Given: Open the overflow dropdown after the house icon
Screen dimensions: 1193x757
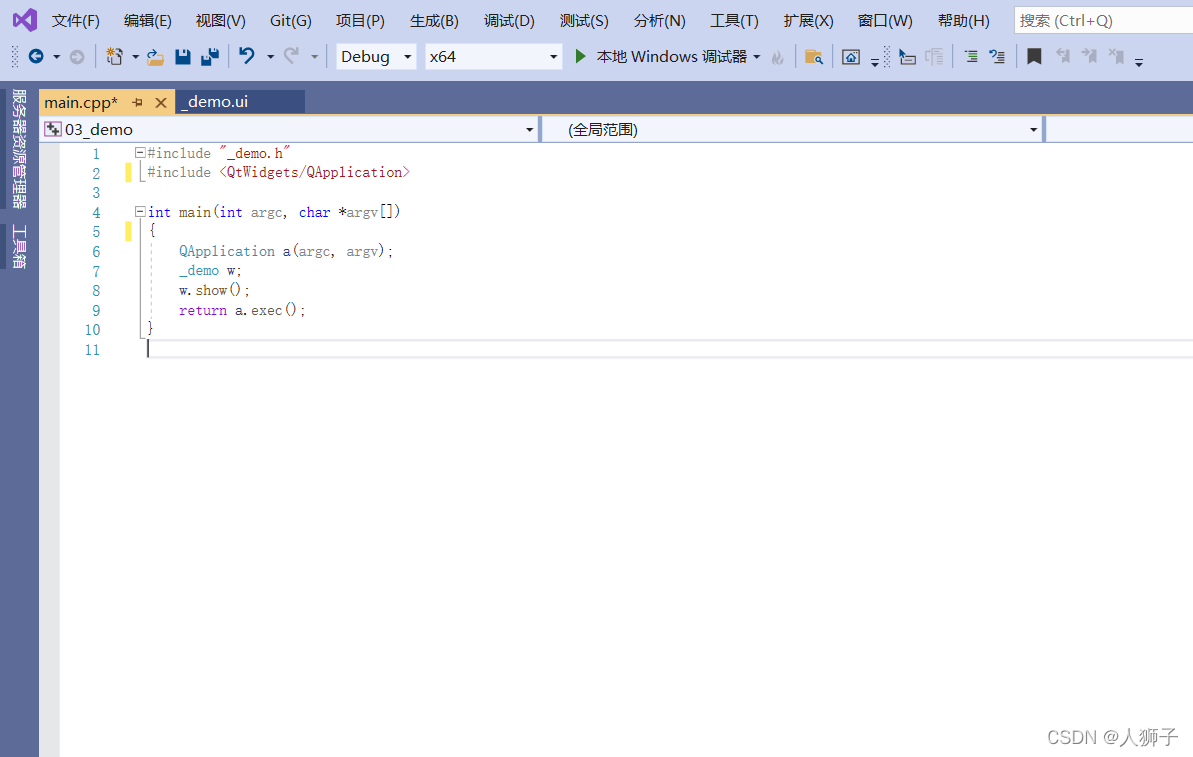Looking at the screenshot, I should [x=874, y=63].
